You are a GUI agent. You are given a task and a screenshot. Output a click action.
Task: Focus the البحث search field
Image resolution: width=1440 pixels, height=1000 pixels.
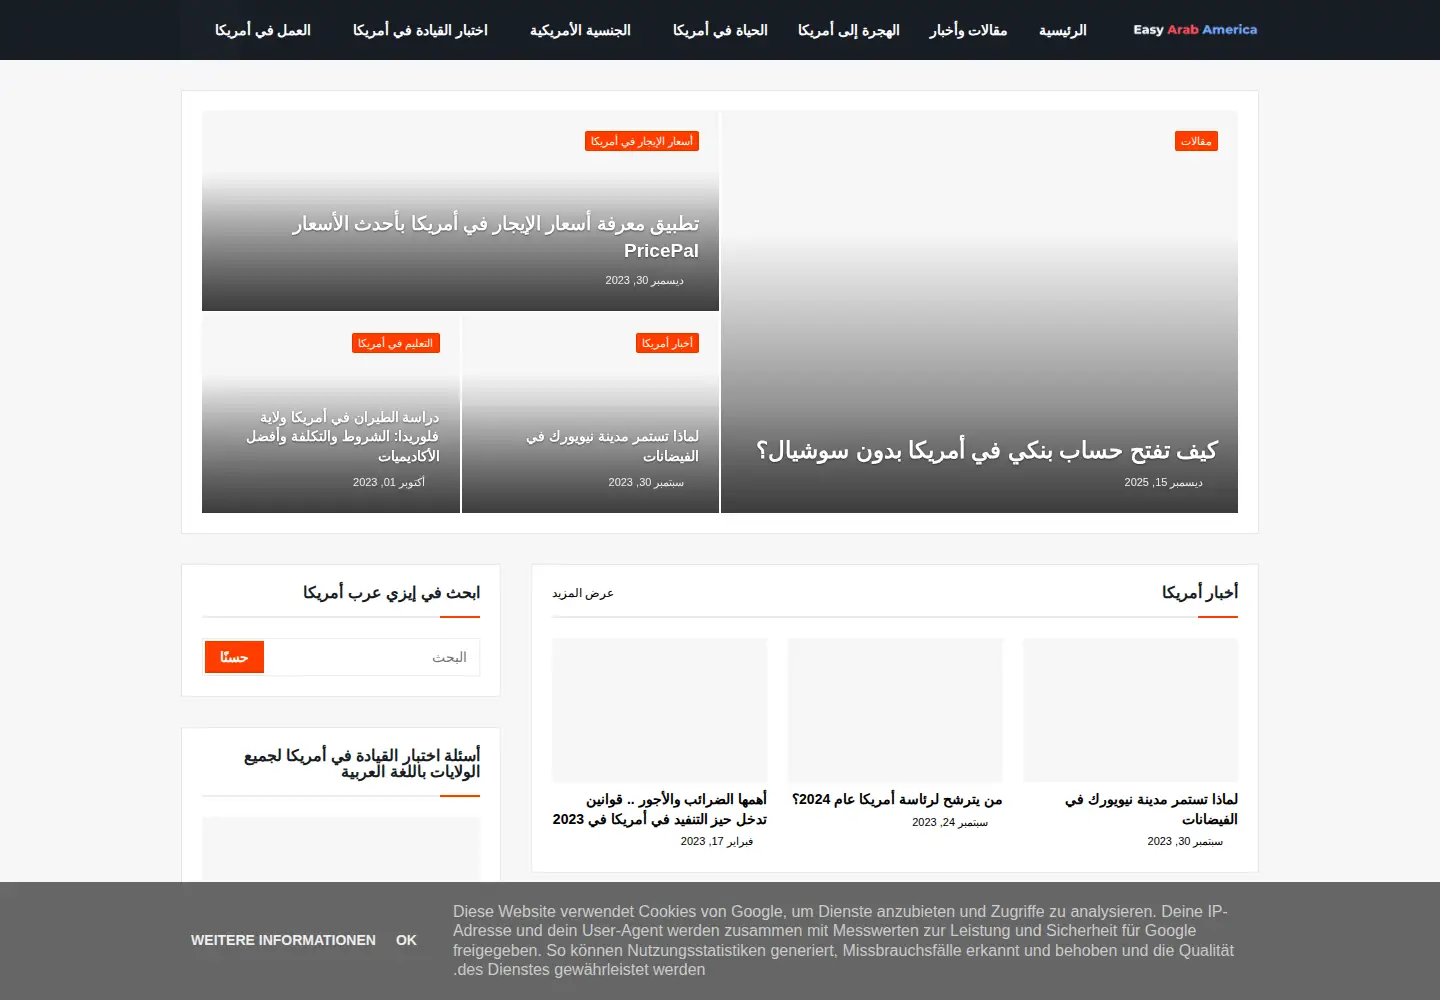371,657
